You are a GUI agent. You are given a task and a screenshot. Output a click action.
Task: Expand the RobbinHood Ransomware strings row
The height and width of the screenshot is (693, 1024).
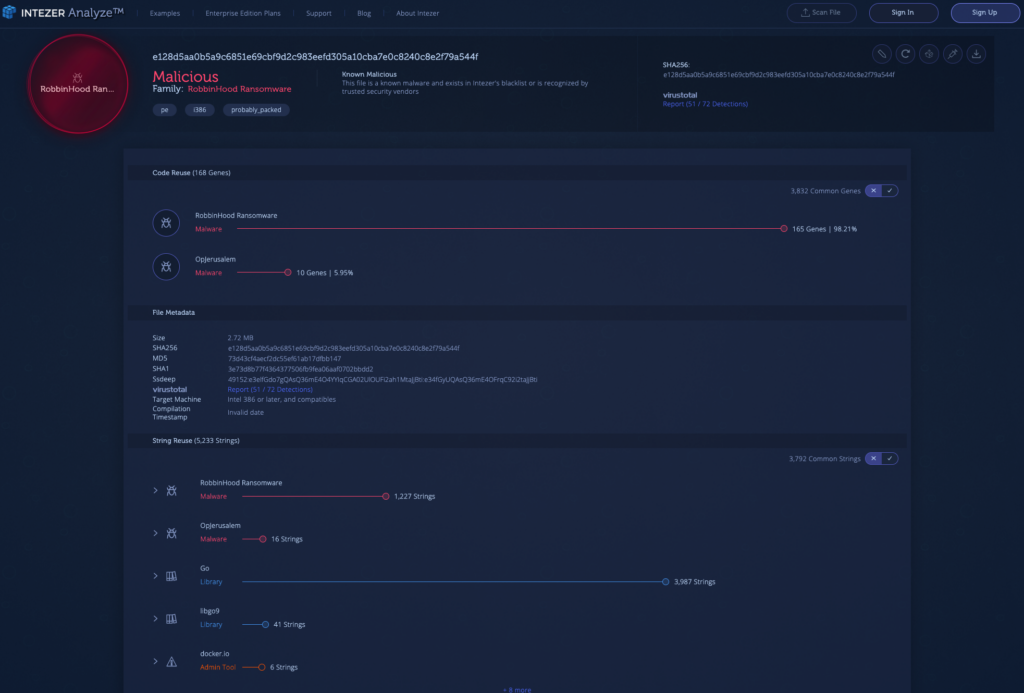tap(155, 490)
